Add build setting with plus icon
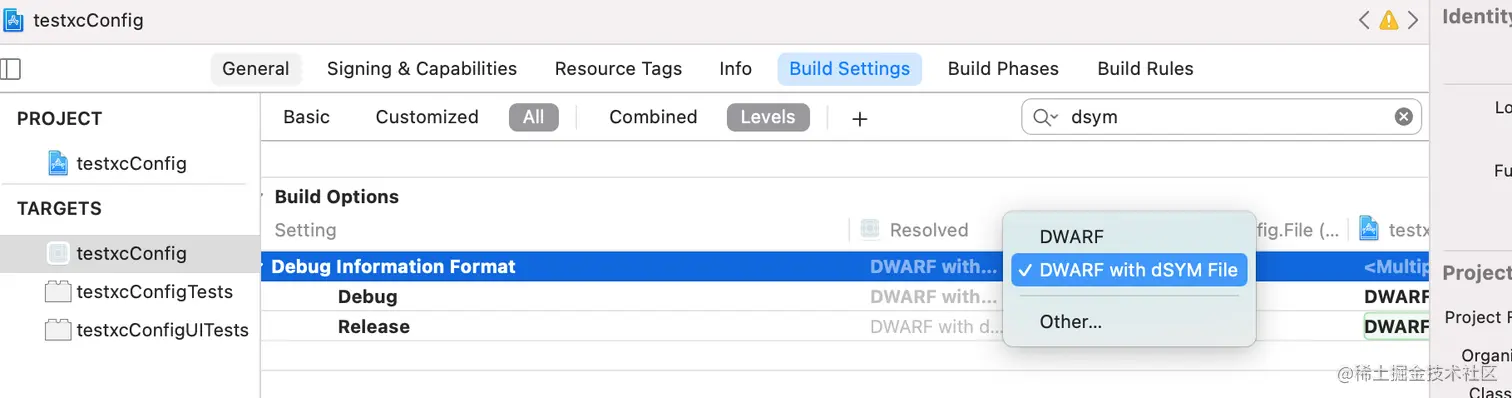The image size is (1512, 398). tap(859, 119)
